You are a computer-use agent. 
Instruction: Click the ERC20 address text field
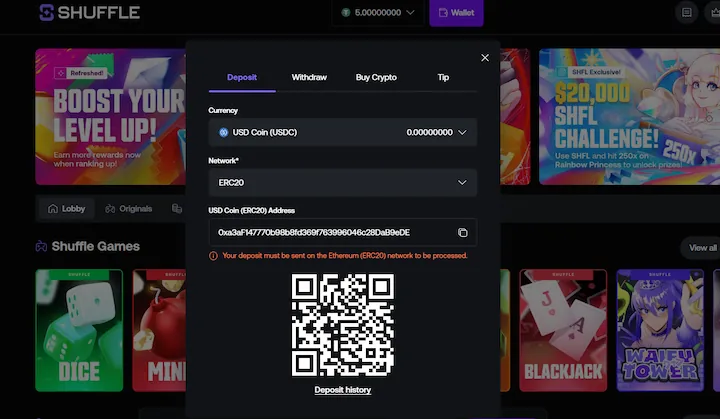pyautogui.click(x=330, y=233)
